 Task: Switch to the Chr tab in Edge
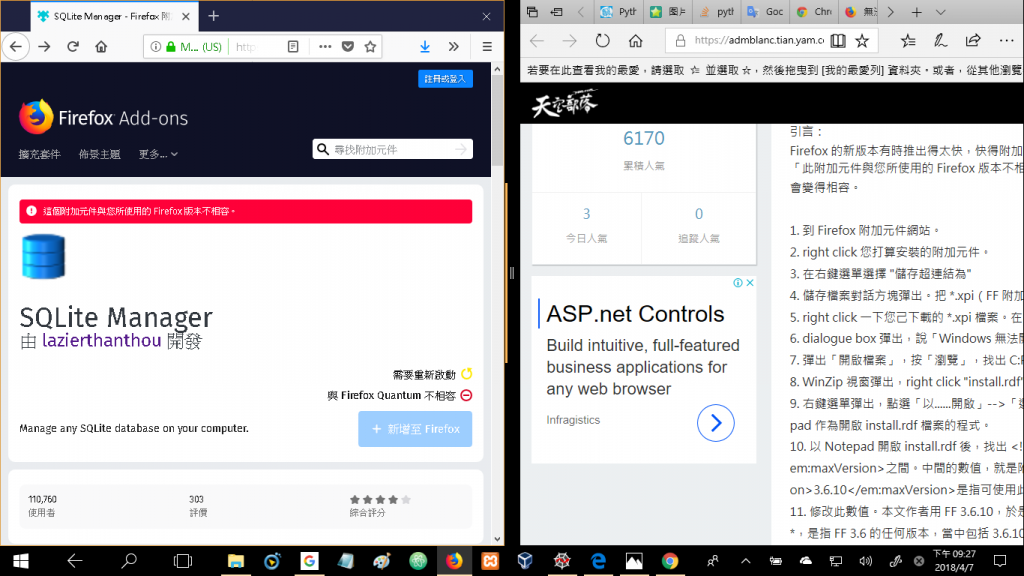click(814, 12)
